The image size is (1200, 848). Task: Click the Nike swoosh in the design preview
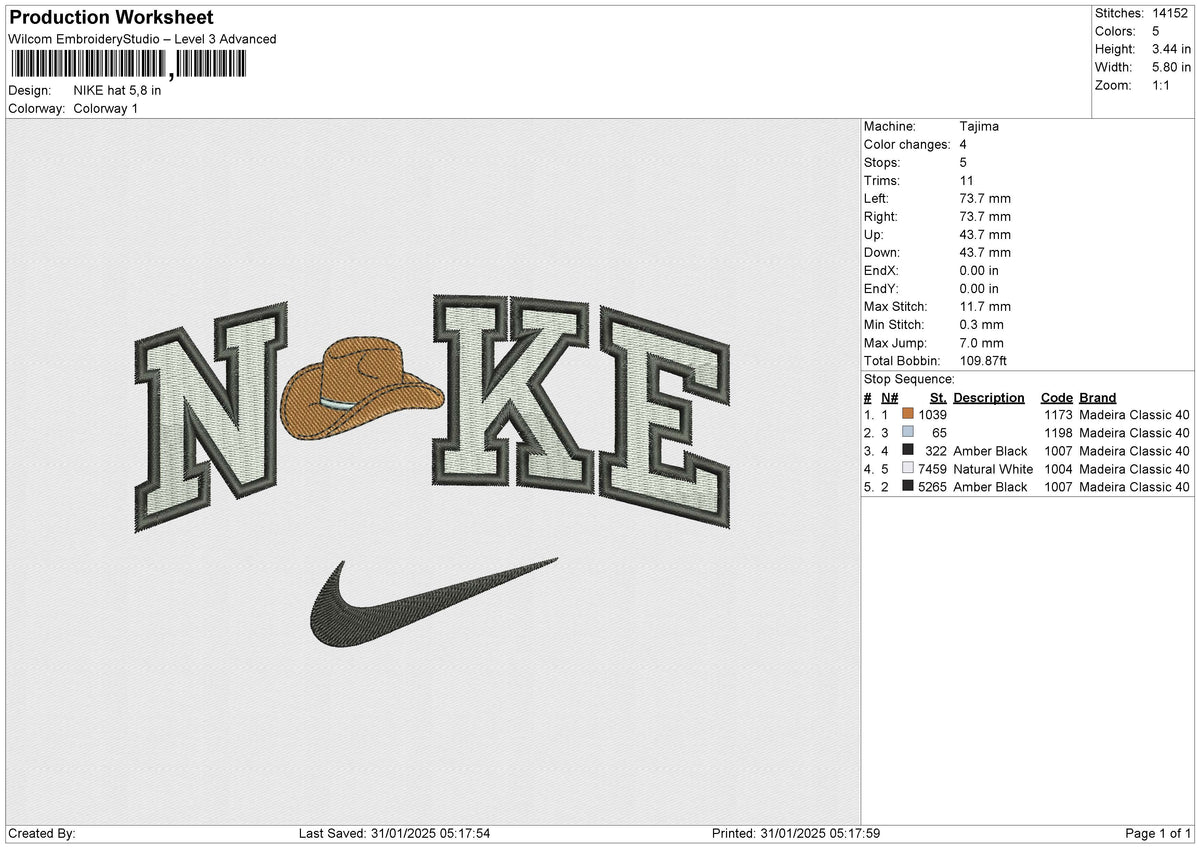pos(434,603)
